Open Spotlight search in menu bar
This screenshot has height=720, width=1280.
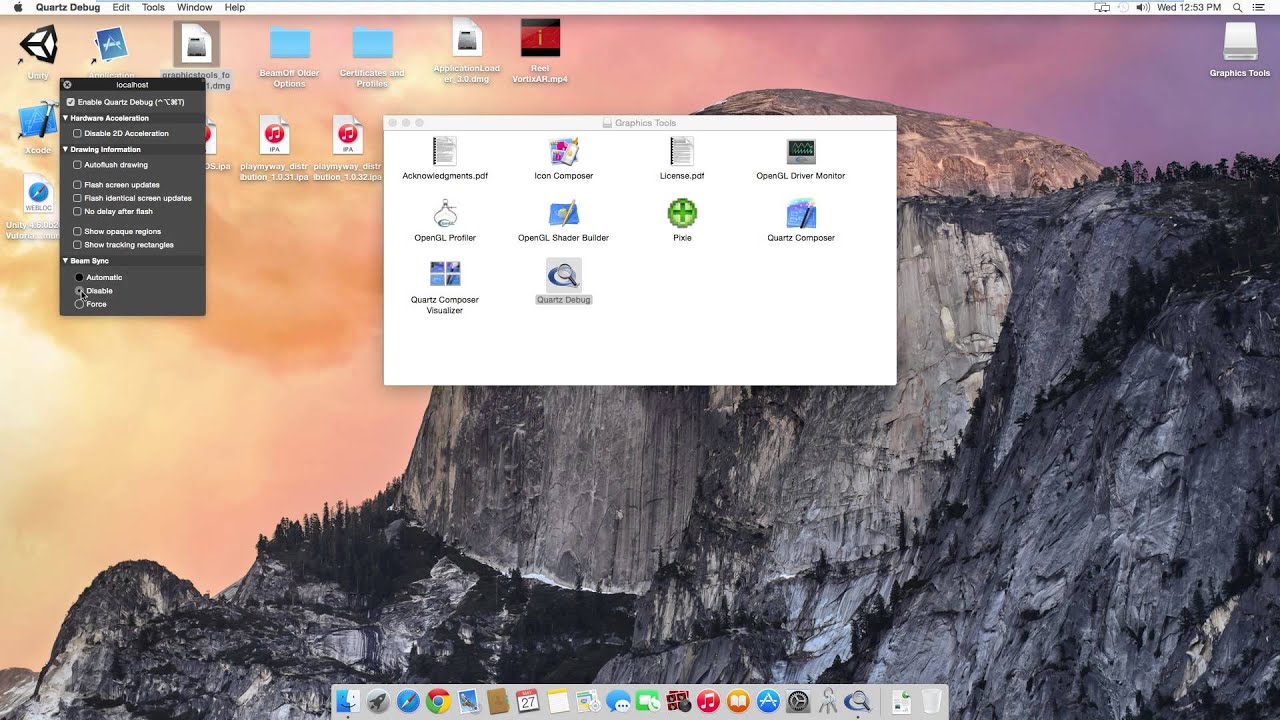point(1238,7)
